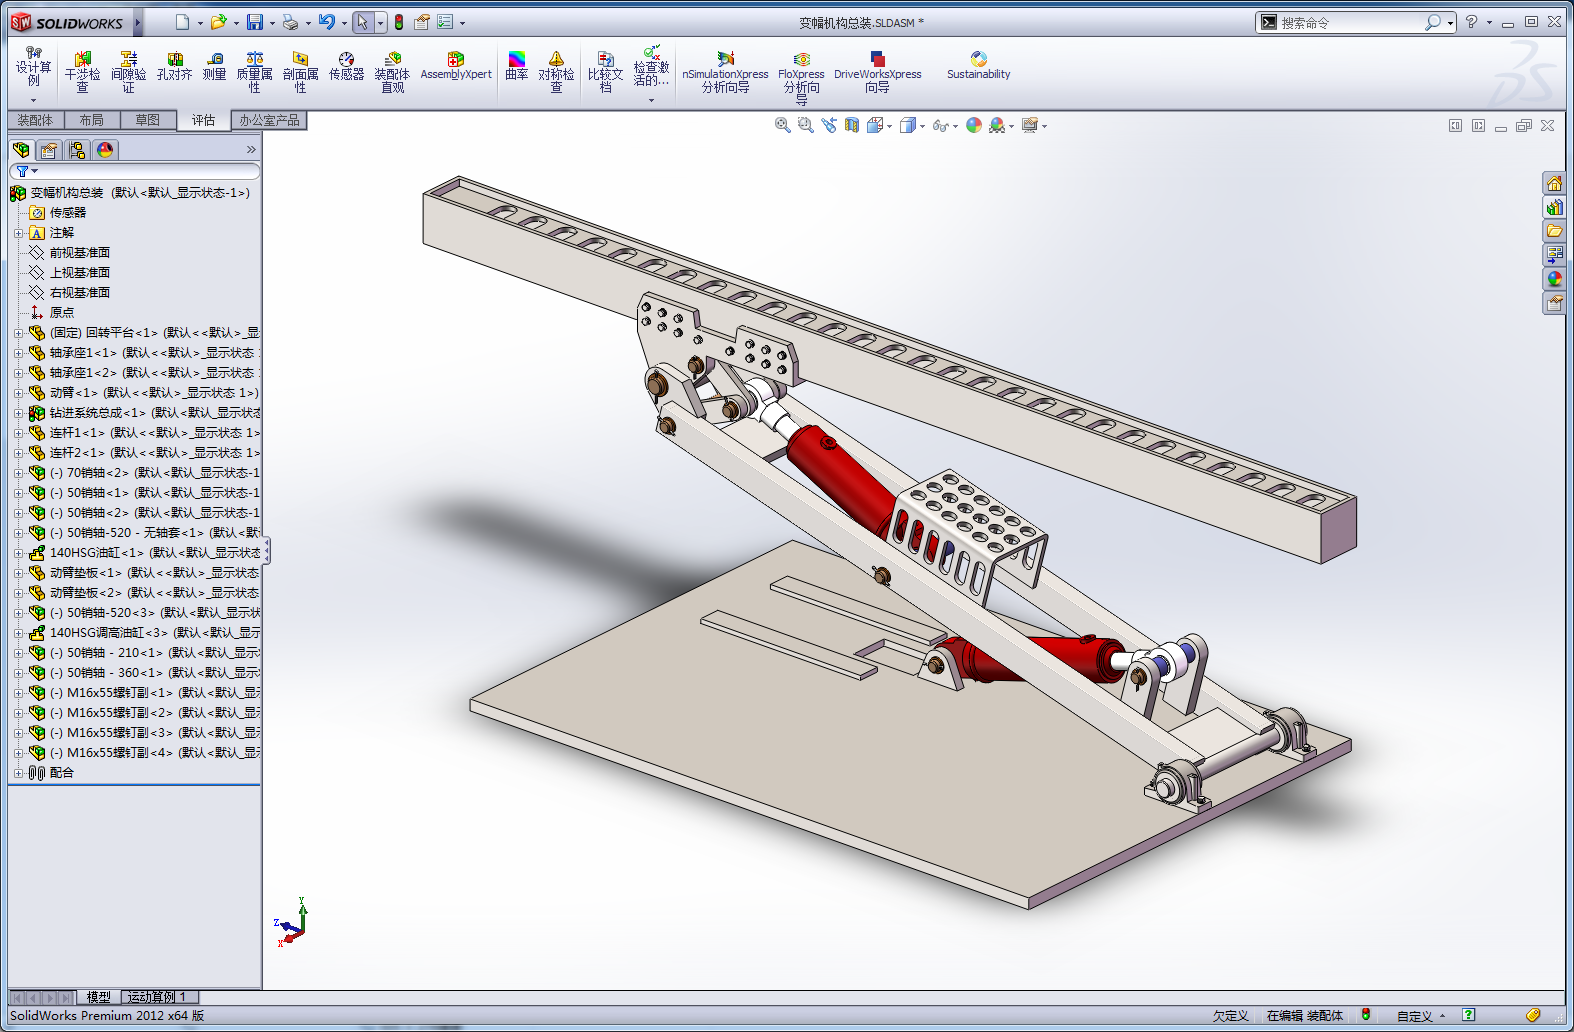Select the 评估 tab
Viewport: 1574px width, 1032px height.
203,120
